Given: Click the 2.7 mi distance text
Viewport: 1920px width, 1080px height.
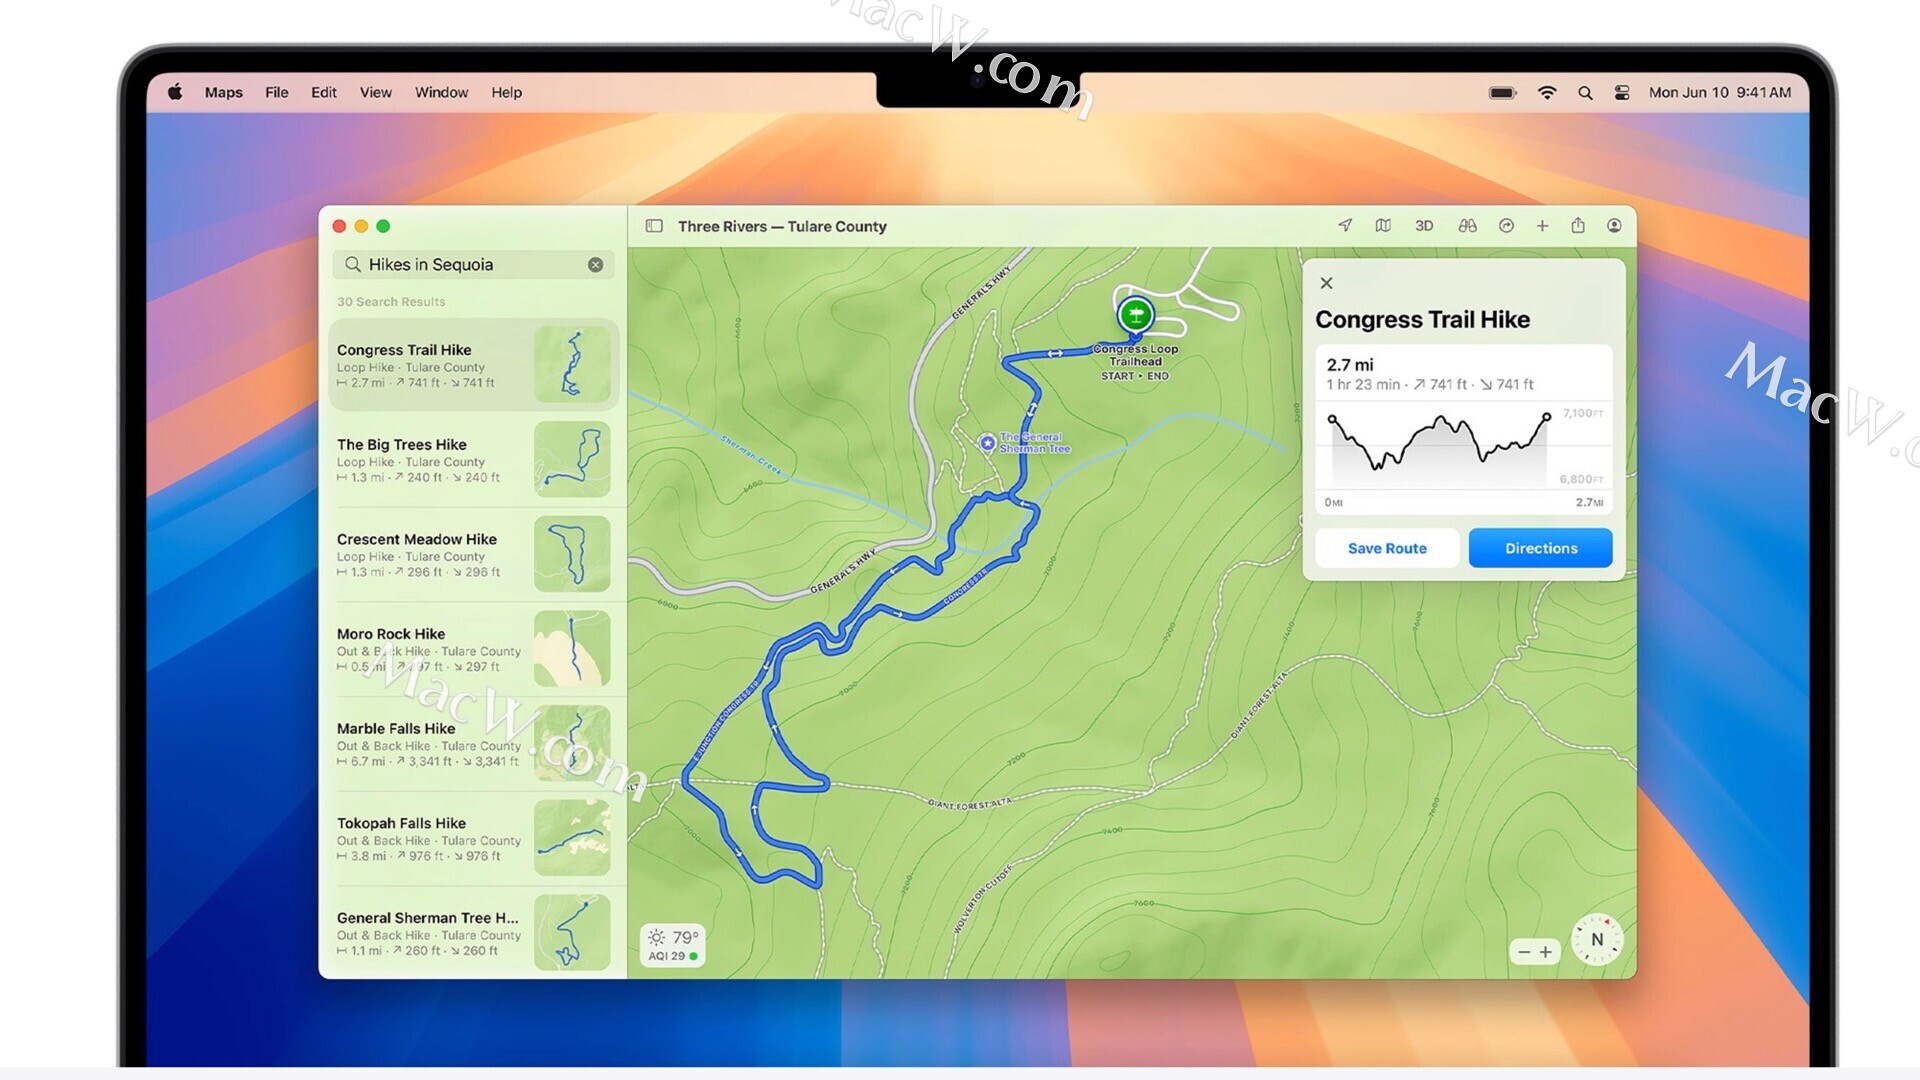Looking at the screenshot, I should pyautogui.click(x=1350, y=365).
